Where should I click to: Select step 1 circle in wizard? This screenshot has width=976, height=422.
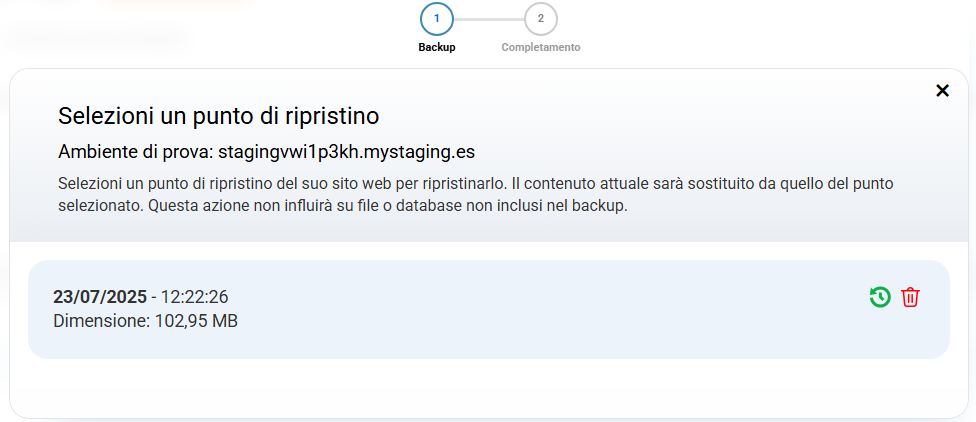pos(437,19)
